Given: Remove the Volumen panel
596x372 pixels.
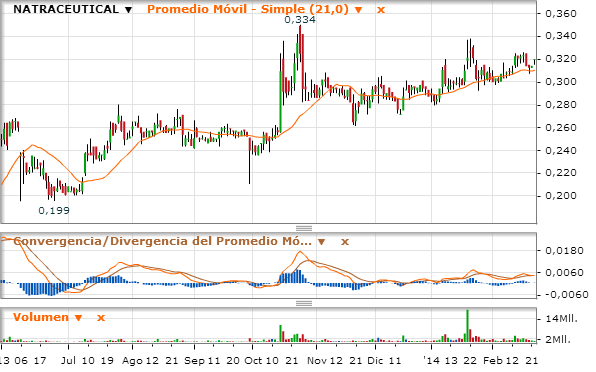Looking at the screenshot, I should [x=101, y=318].
